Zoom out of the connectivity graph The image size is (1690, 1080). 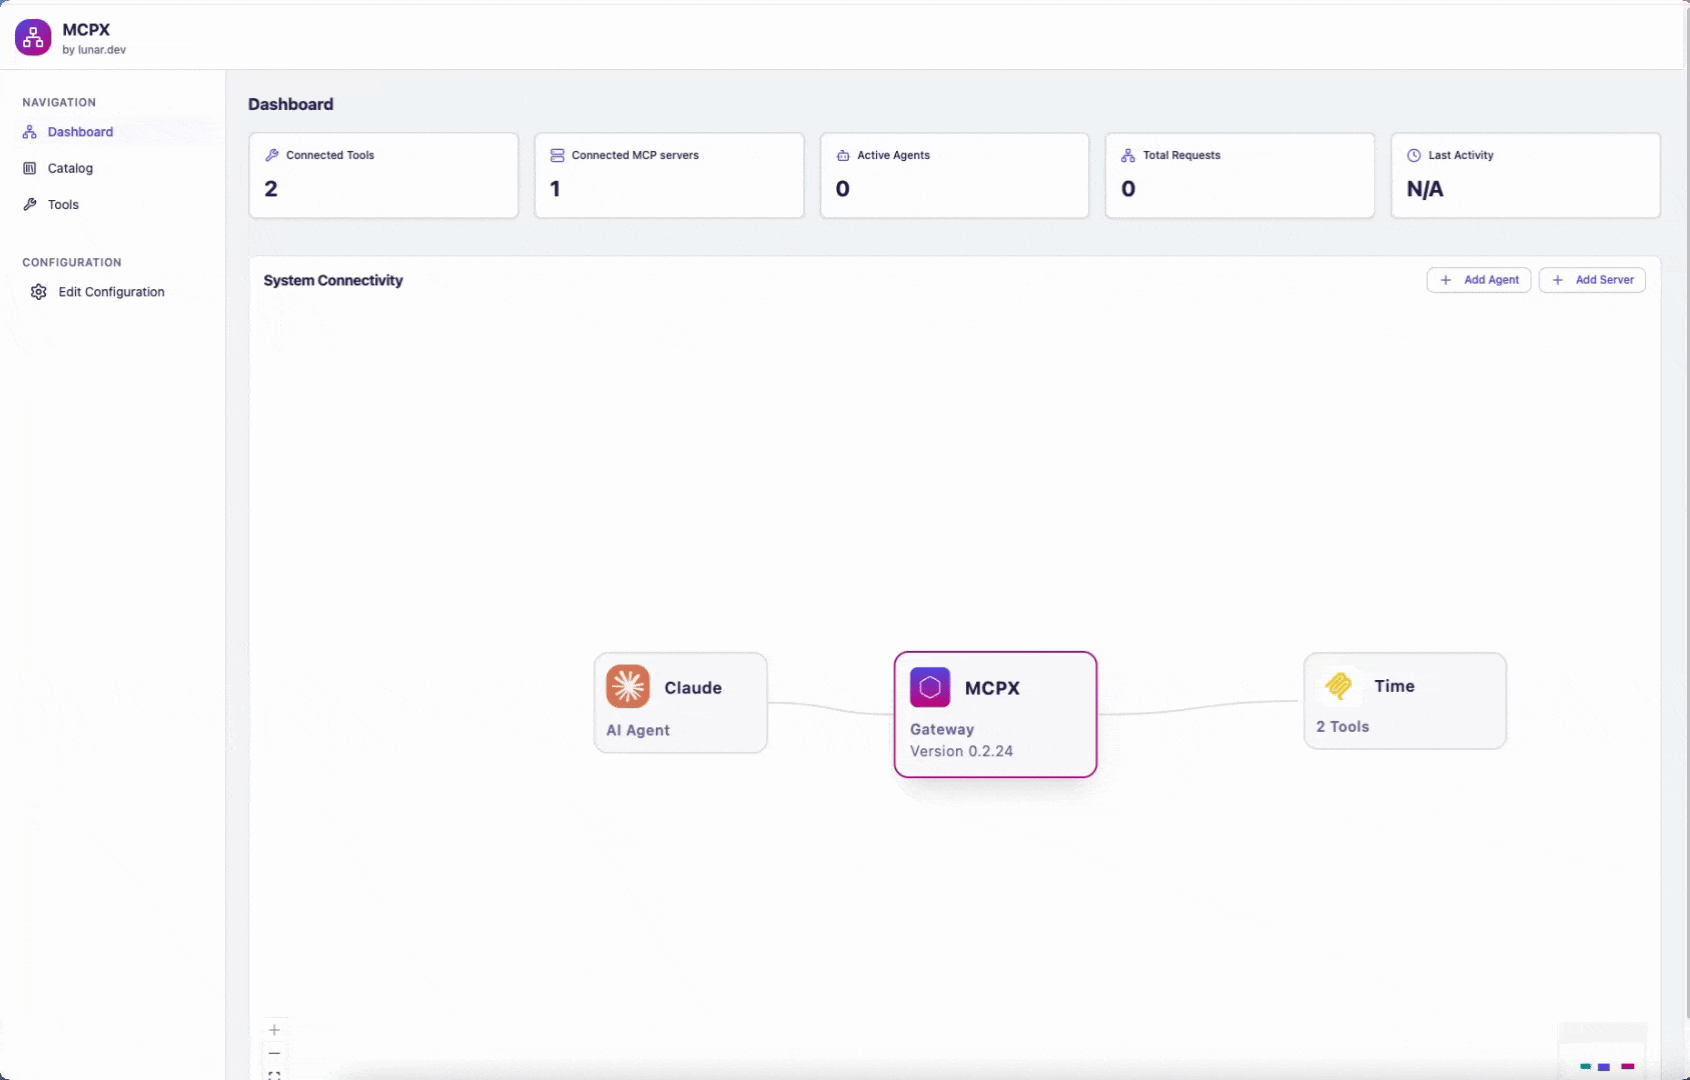click(274, 1053)
